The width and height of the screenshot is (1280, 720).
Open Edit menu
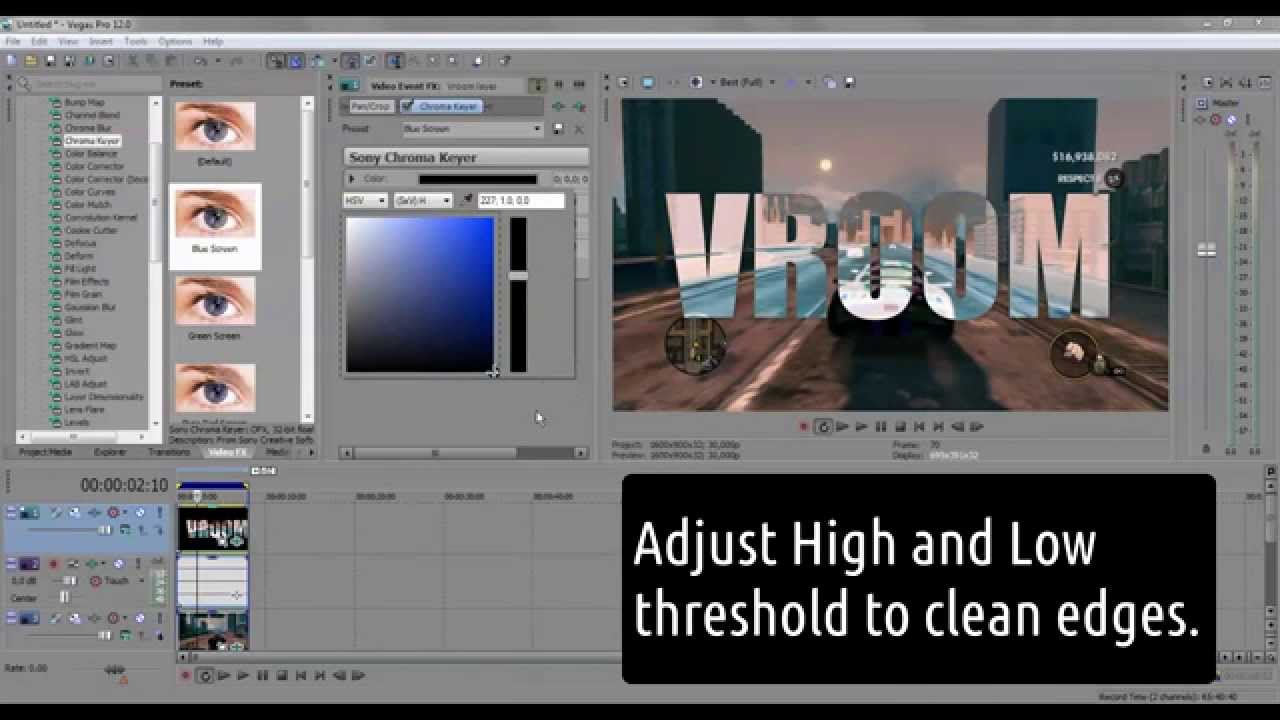coord(39,42)
